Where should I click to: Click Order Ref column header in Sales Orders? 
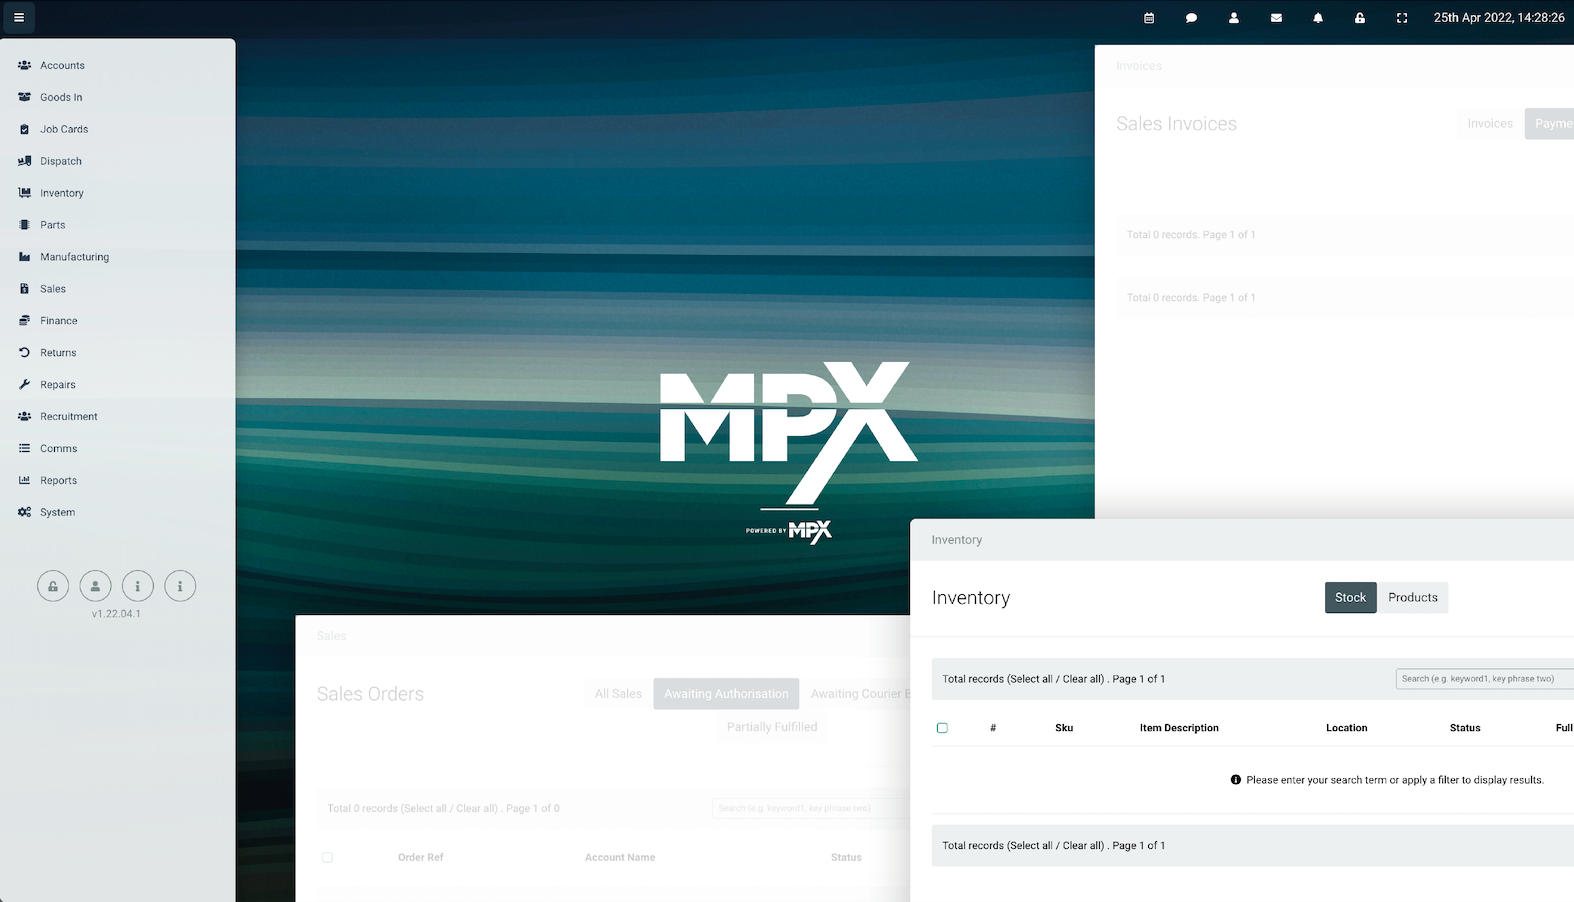pyautogui.click(x=421, y=858)
